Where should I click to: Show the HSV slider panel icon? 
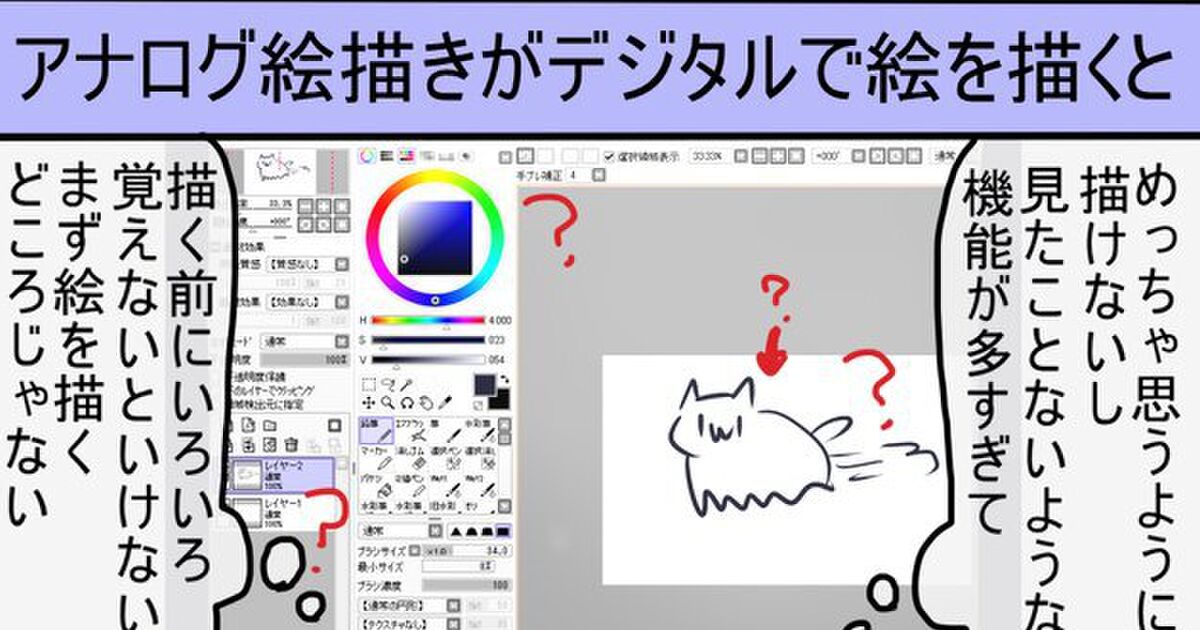coord(405,155)
